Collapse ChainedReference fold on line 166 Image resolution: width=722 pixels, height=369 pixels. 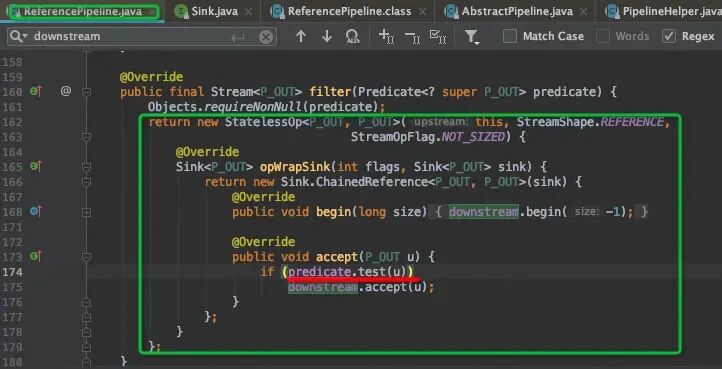[x=86, y=182]
